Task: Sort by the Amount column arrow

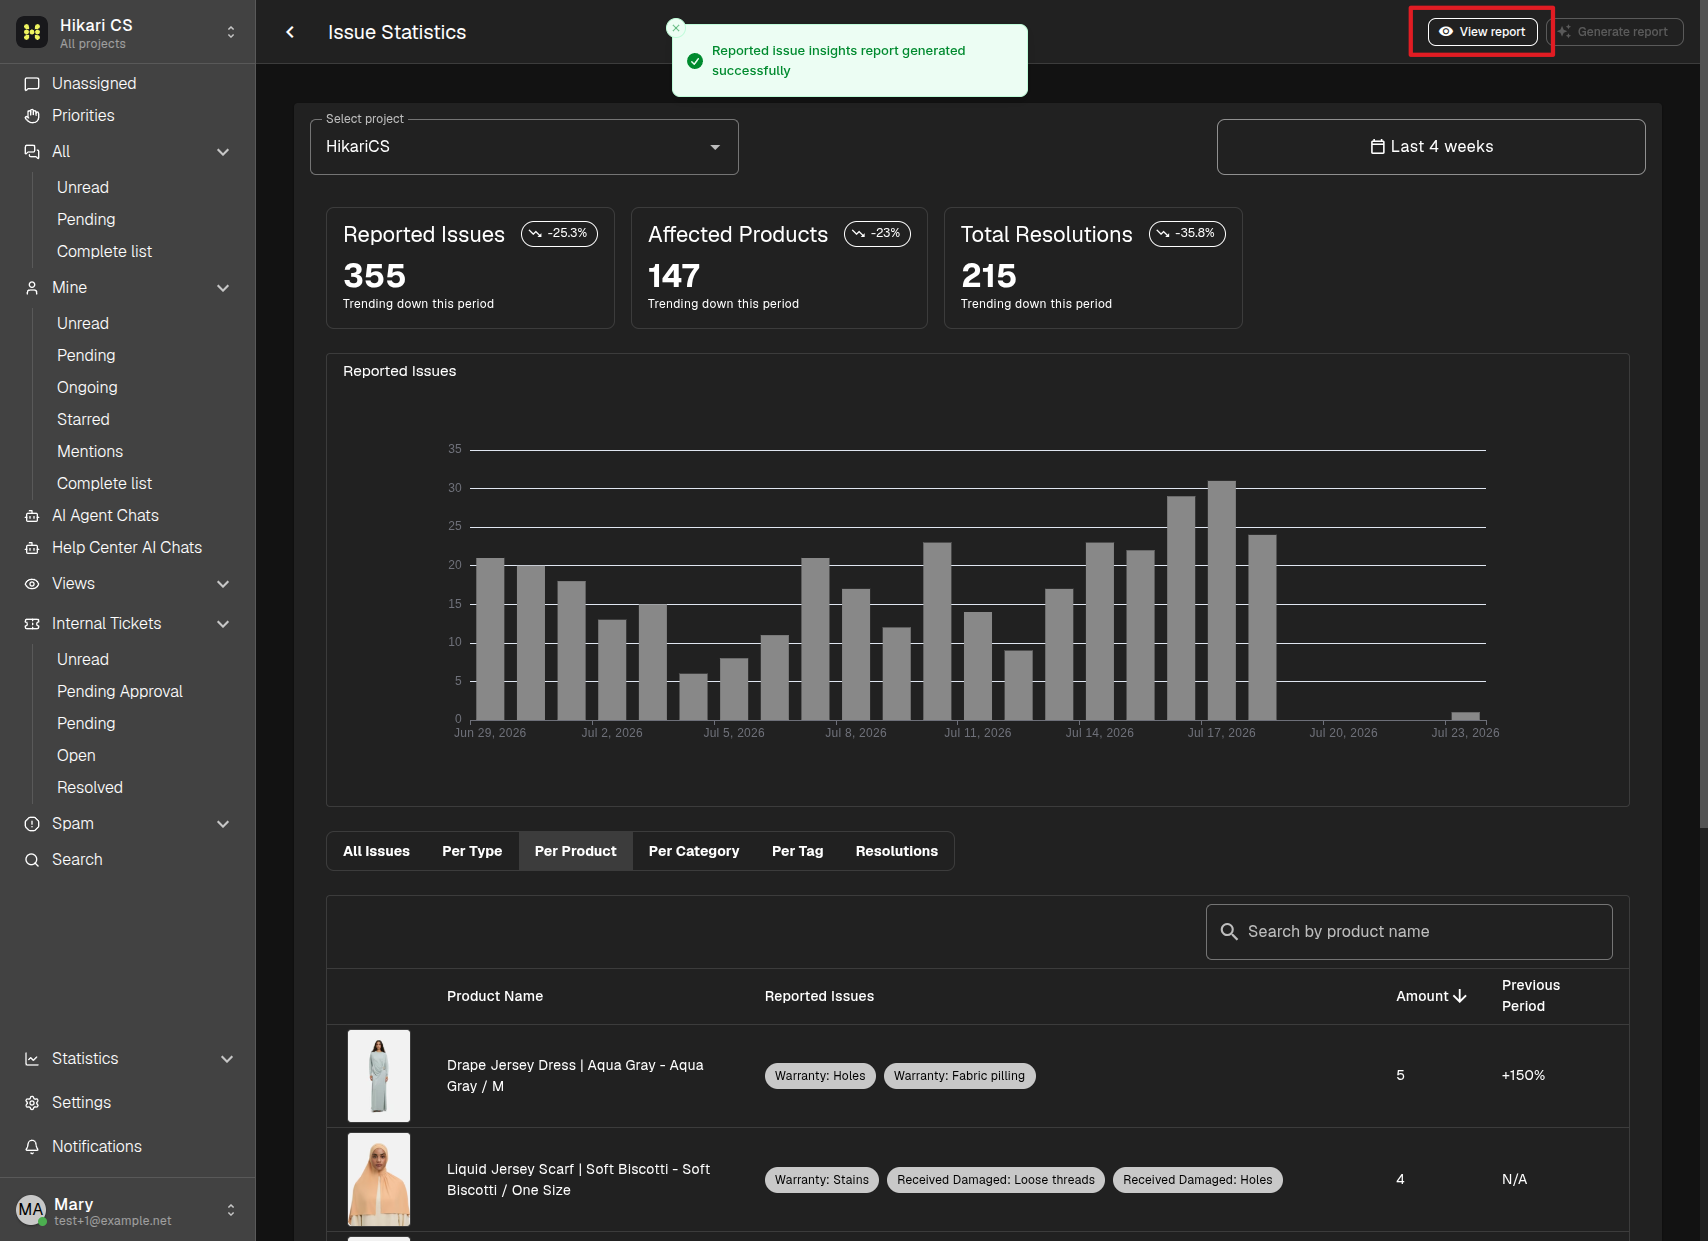Action: coord(1460,996)
